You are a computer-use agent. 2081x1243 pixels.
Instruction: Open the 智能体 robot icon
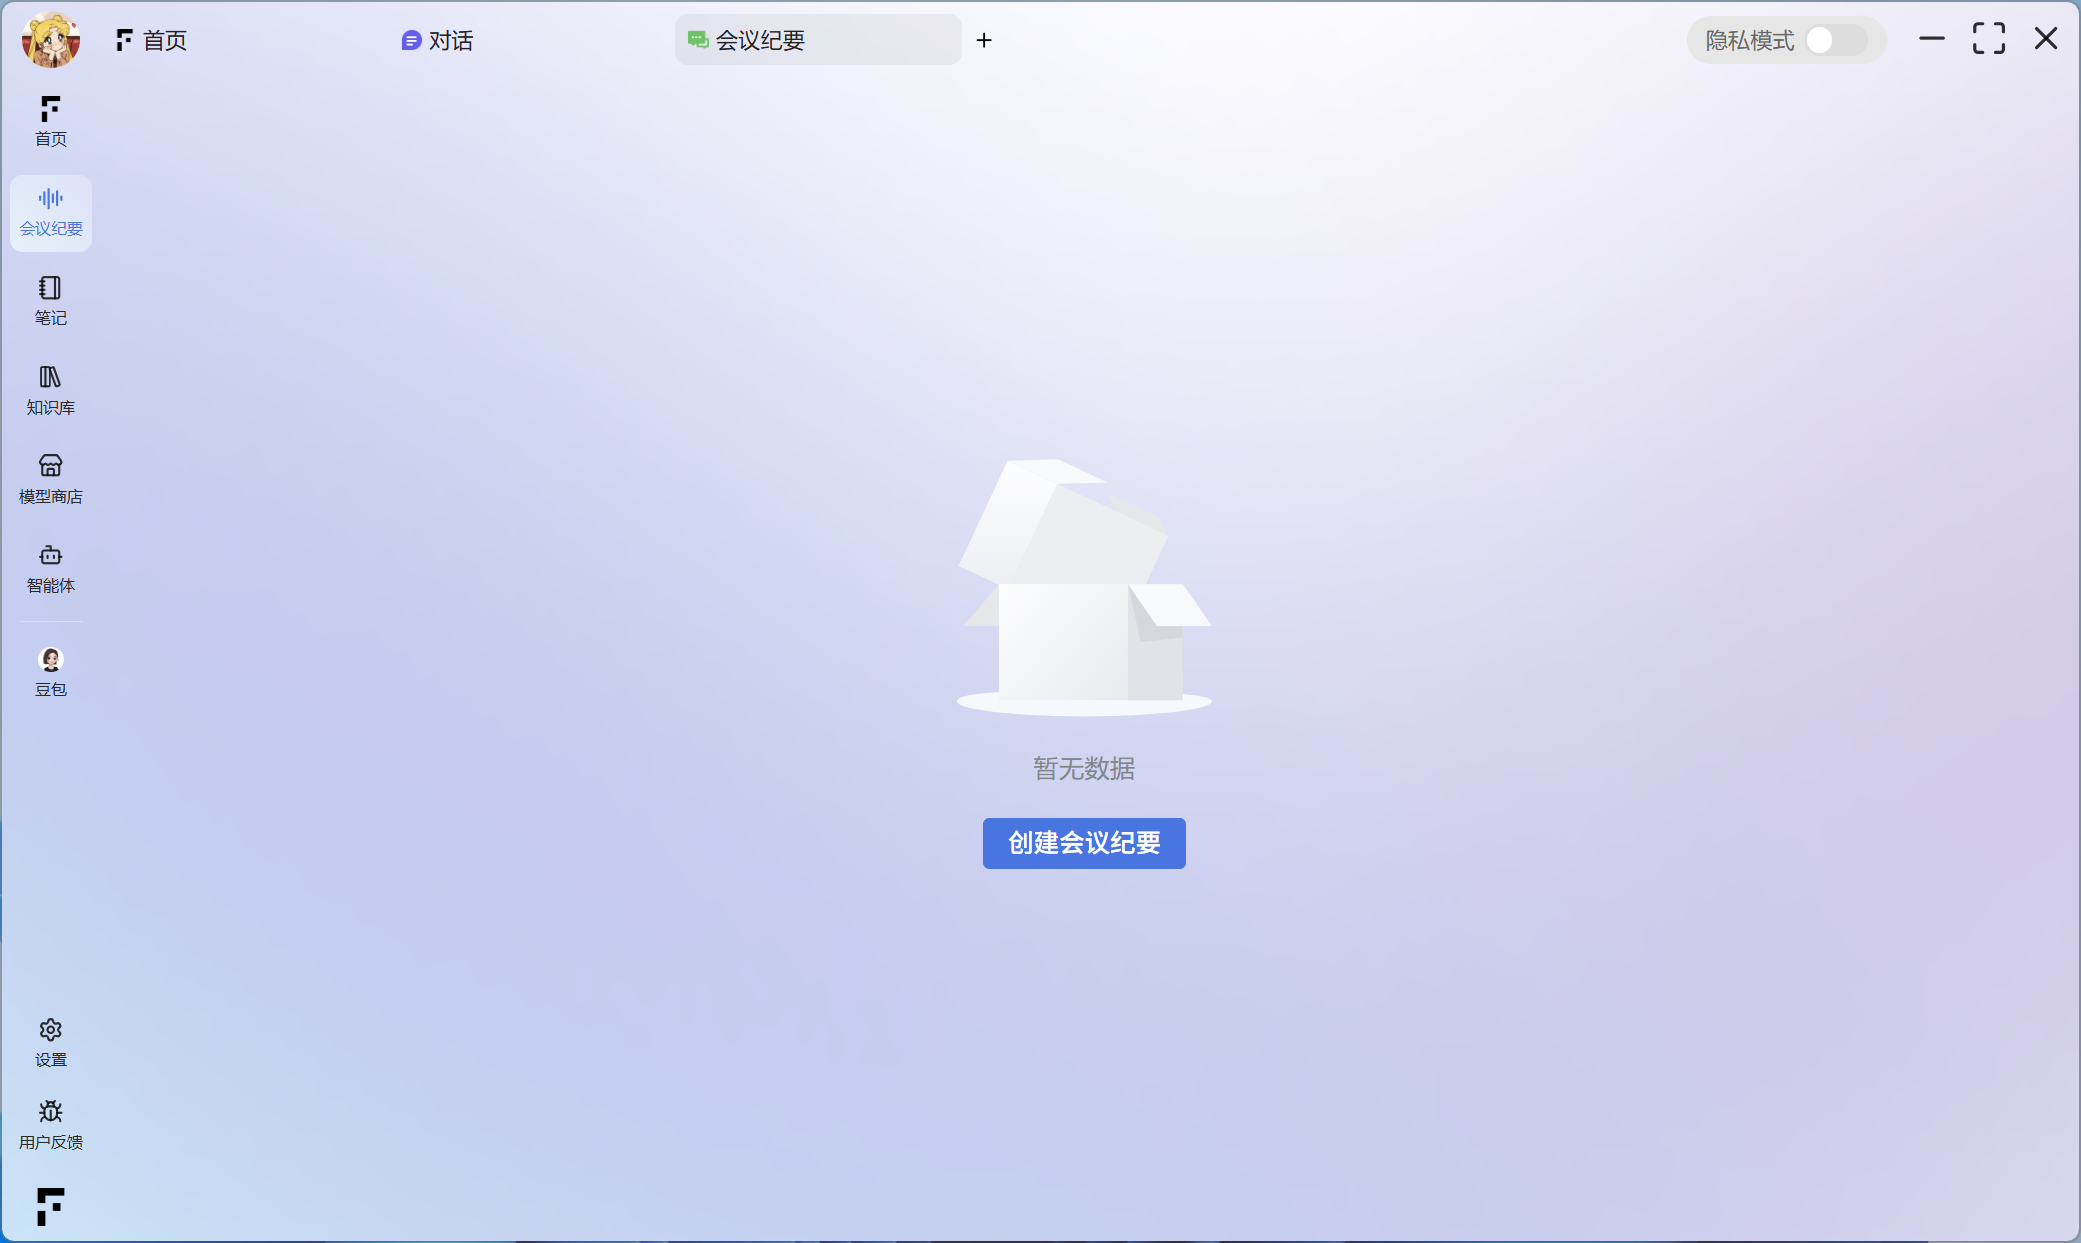[50, 567]
